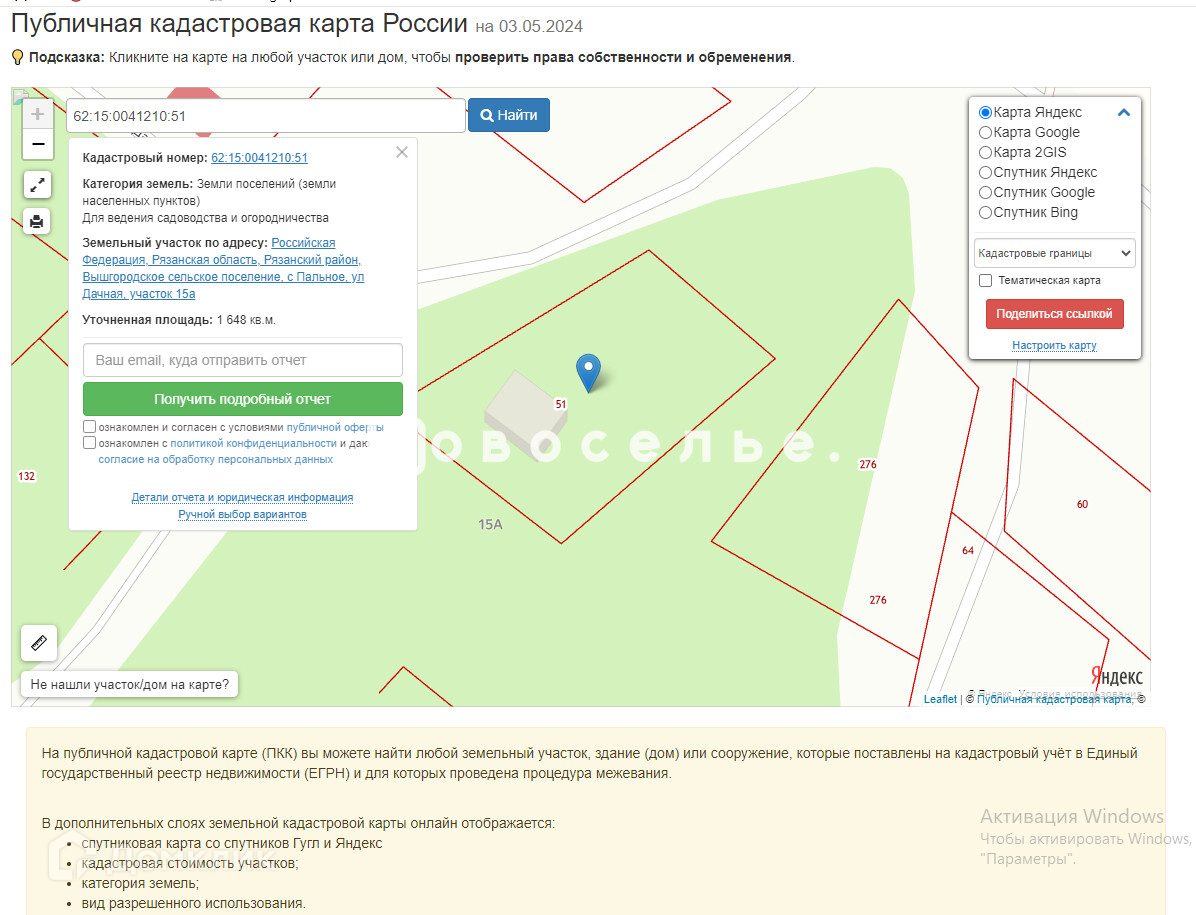Open the land plot address link

[x=223, y=268]
